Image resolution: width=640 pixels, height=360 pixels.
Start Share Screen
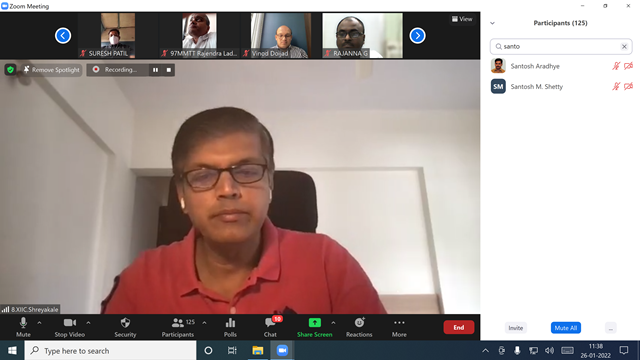point(315,327)
